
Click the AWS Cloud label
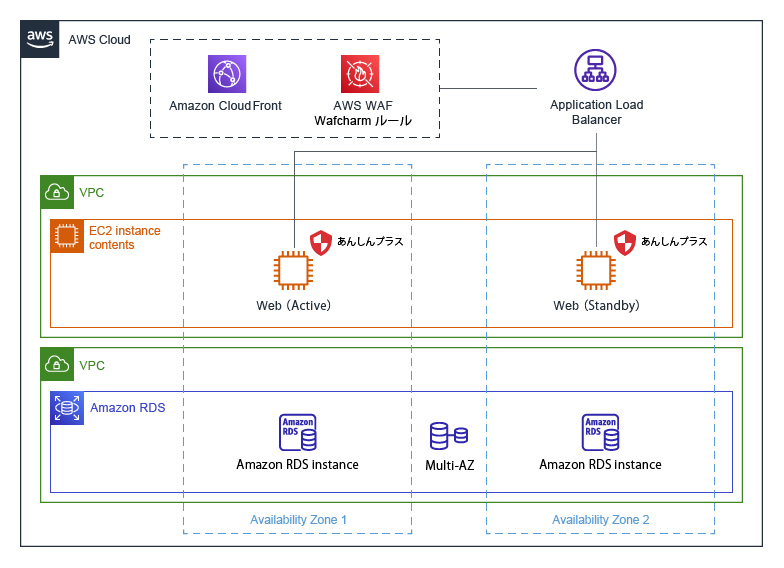(100, 40)
